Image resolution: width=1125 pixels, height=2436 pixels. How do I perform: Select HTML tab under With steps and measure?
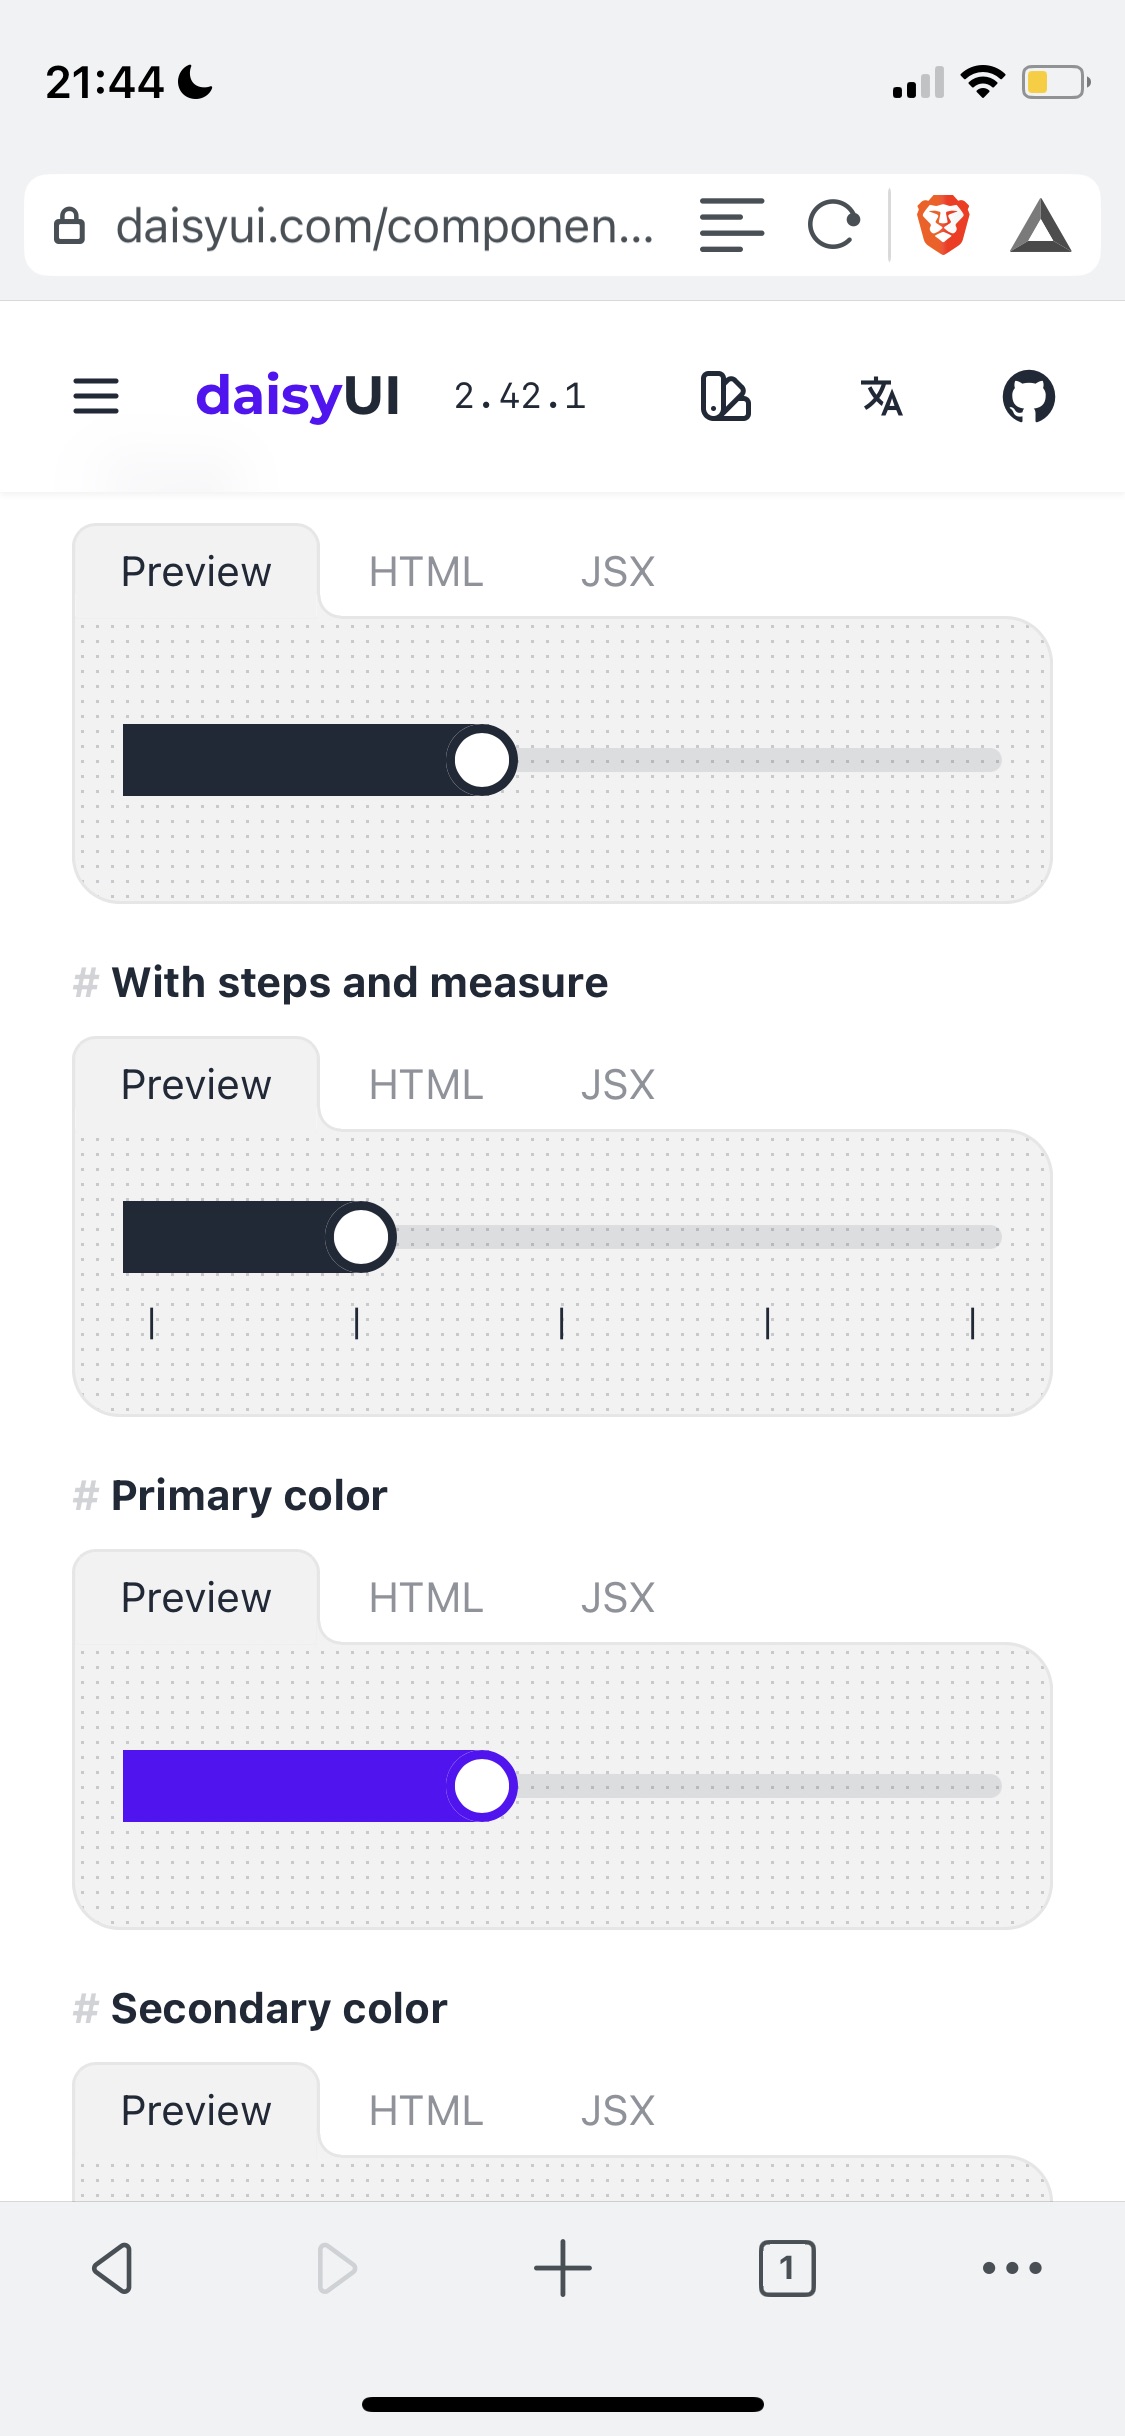(x=425, y=1084)
